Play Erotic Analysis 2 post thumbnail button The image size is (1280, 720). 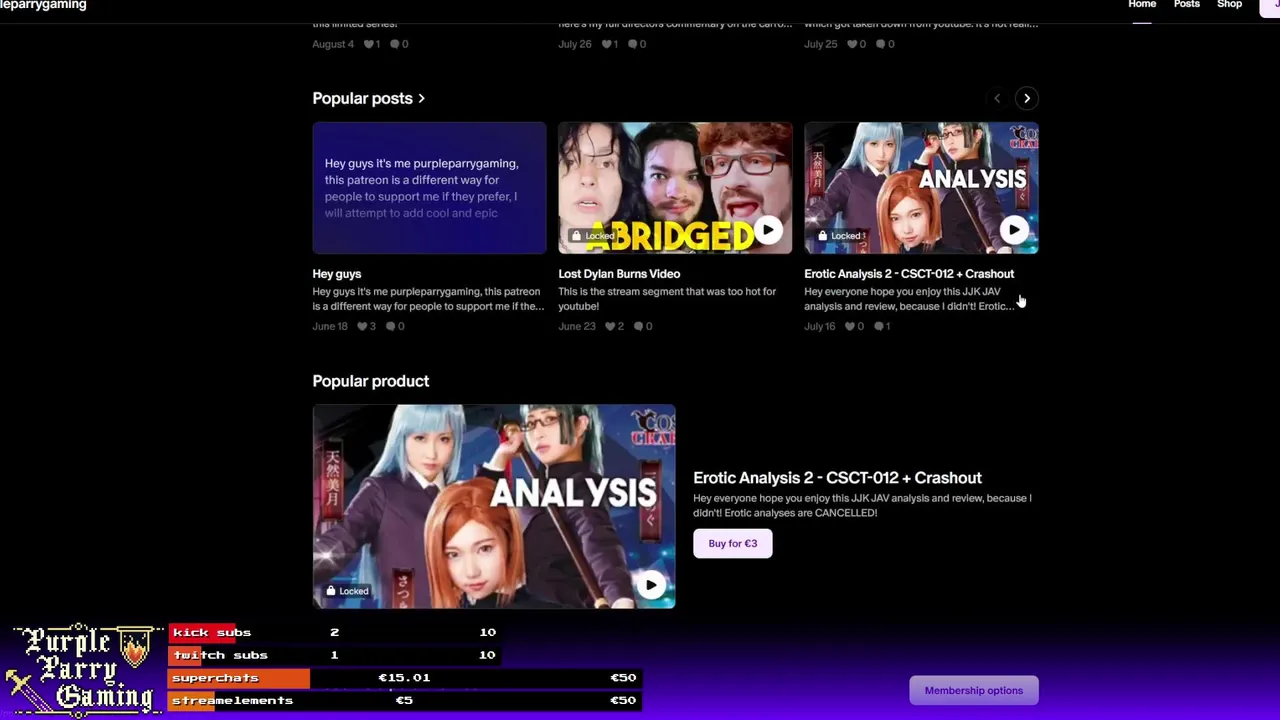pyautogui.click(x=1013, y=231)
